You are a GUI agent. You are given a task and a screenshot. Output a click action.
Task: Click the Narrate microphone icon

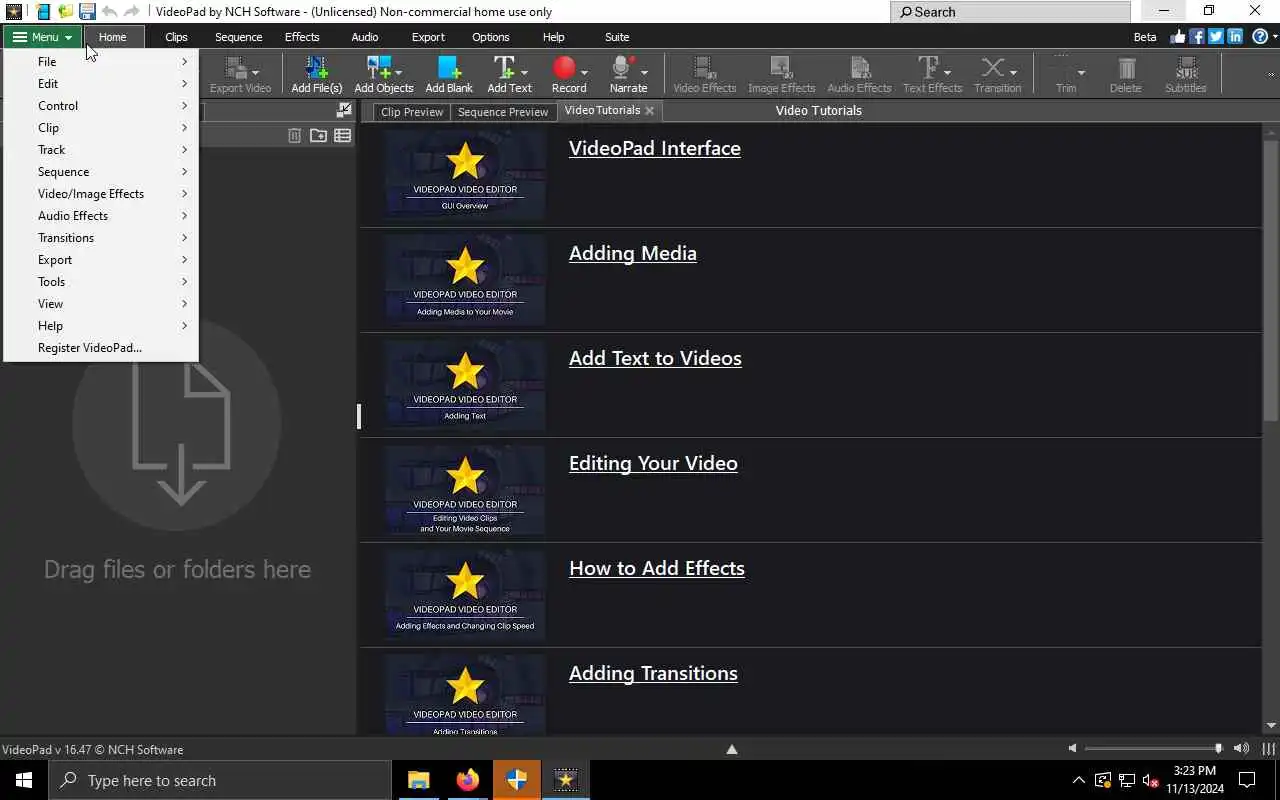pos(623,68)
